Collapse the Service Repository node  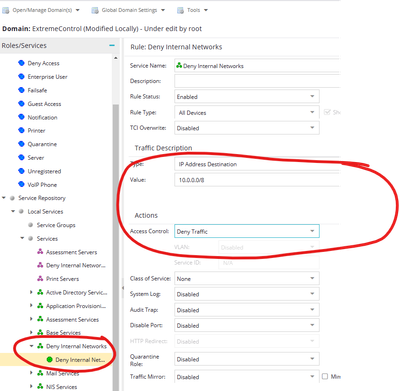(x=4, y=198)
